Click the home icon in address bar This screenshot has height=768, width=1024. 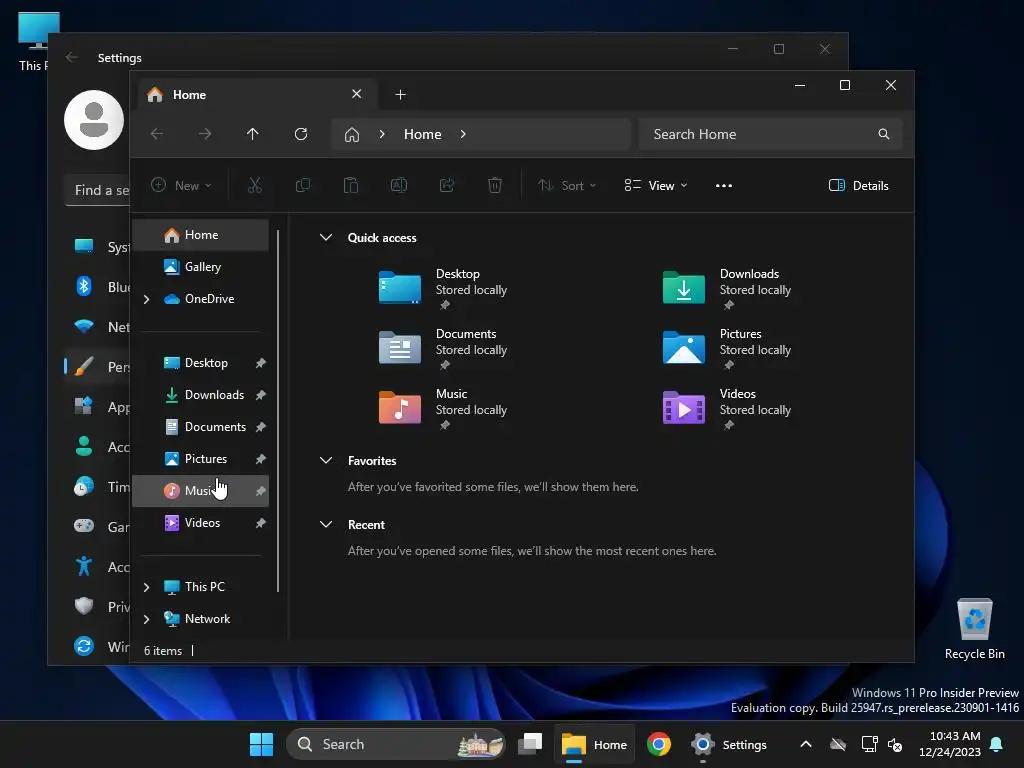coord(352,135)
